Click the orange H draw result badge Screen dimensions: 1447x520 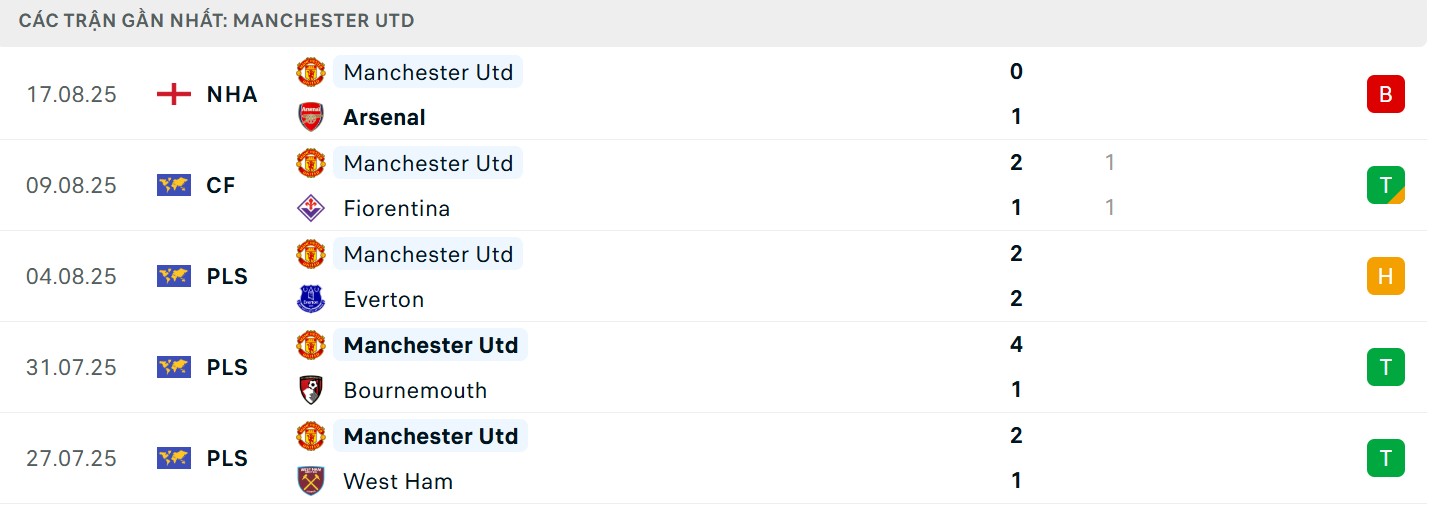(1385, 276)
